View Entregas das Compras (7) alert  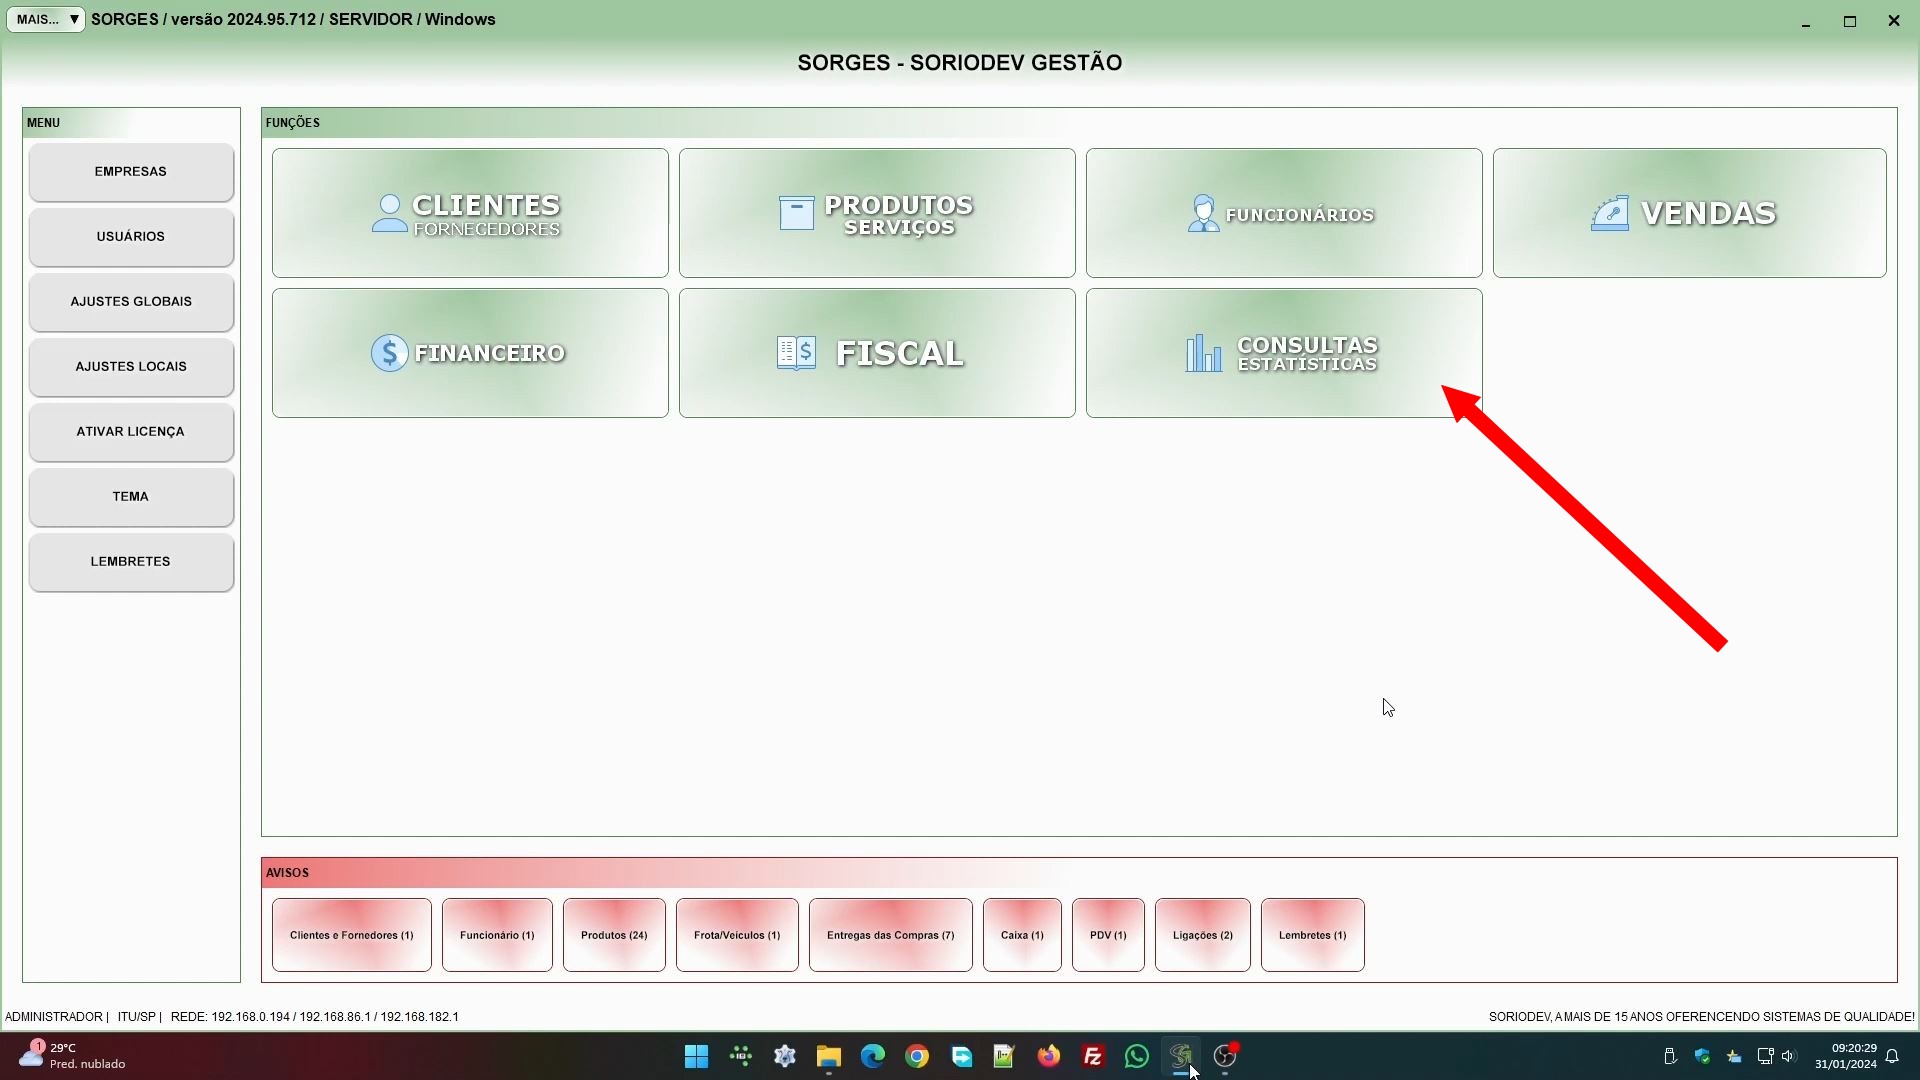[890, 935]
